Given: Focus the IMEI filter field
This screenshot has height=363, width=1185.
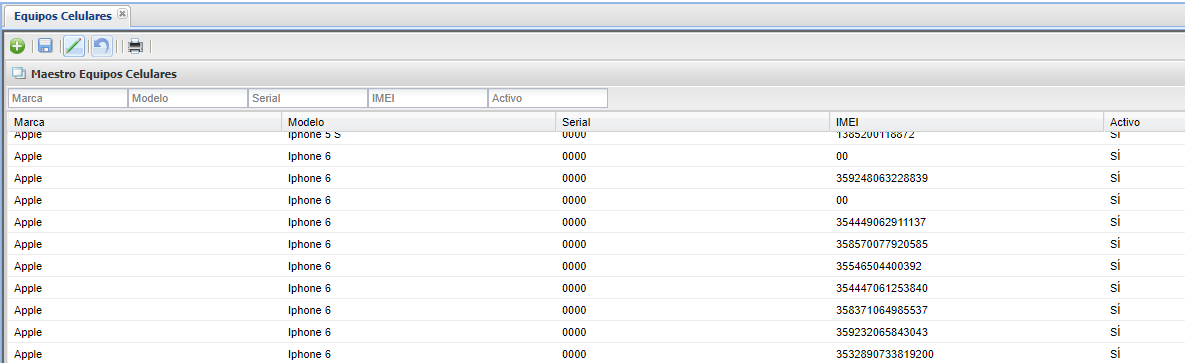Looking at the screenshot, I should (x=428, y=98).
